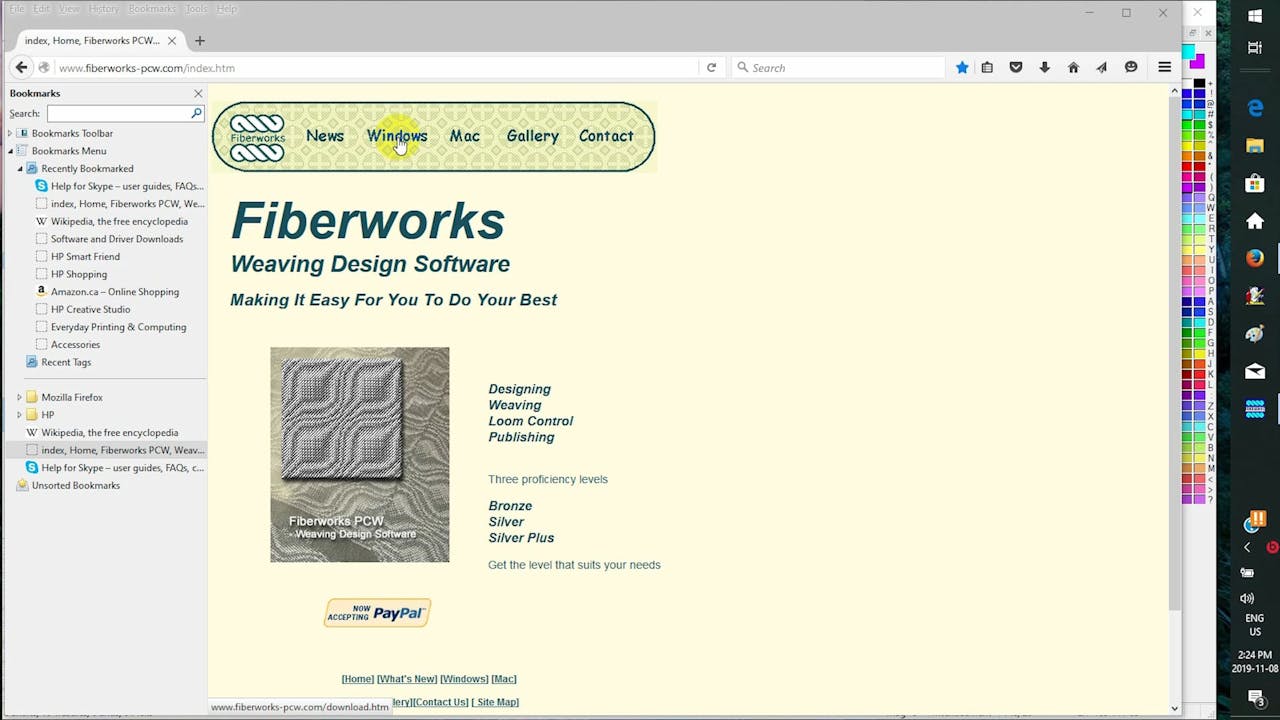1280x720 pixels.
Task: Submit feedback using the smiley face icon
Action: click(x=1130, y=67)
